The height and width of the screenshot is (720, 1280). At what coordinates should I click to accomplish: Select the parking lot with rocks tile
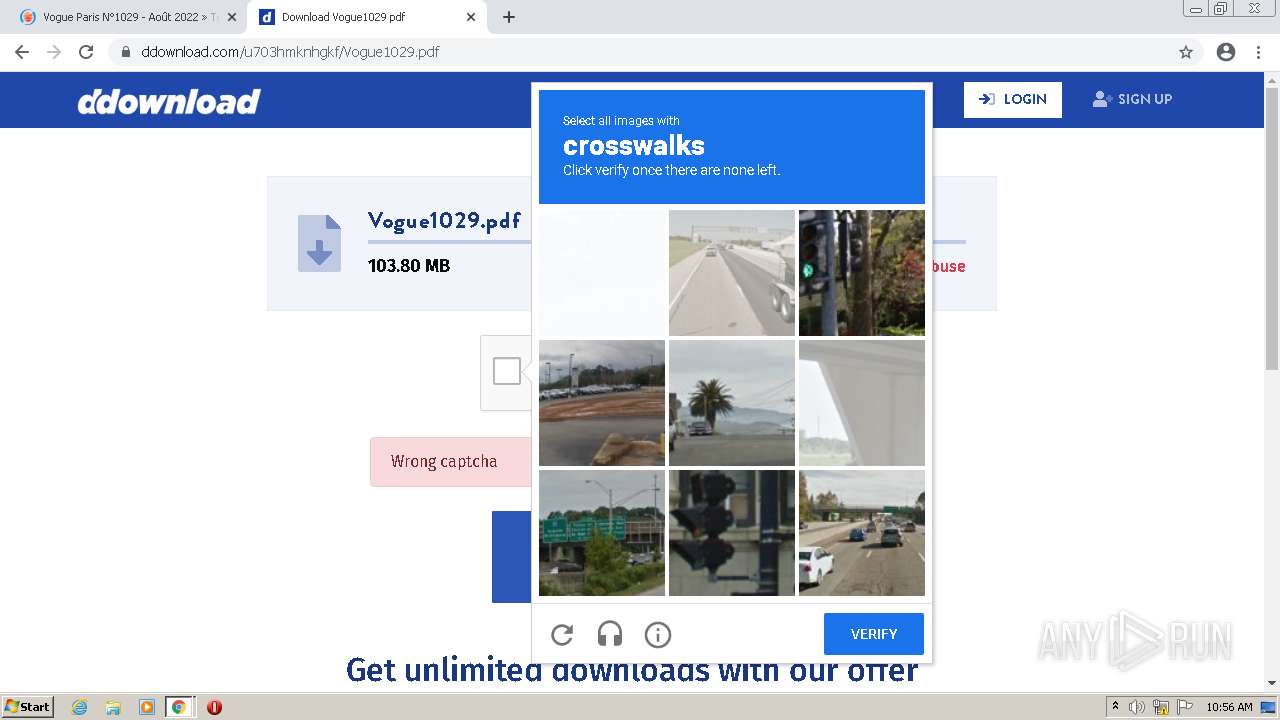pos(602,403)
